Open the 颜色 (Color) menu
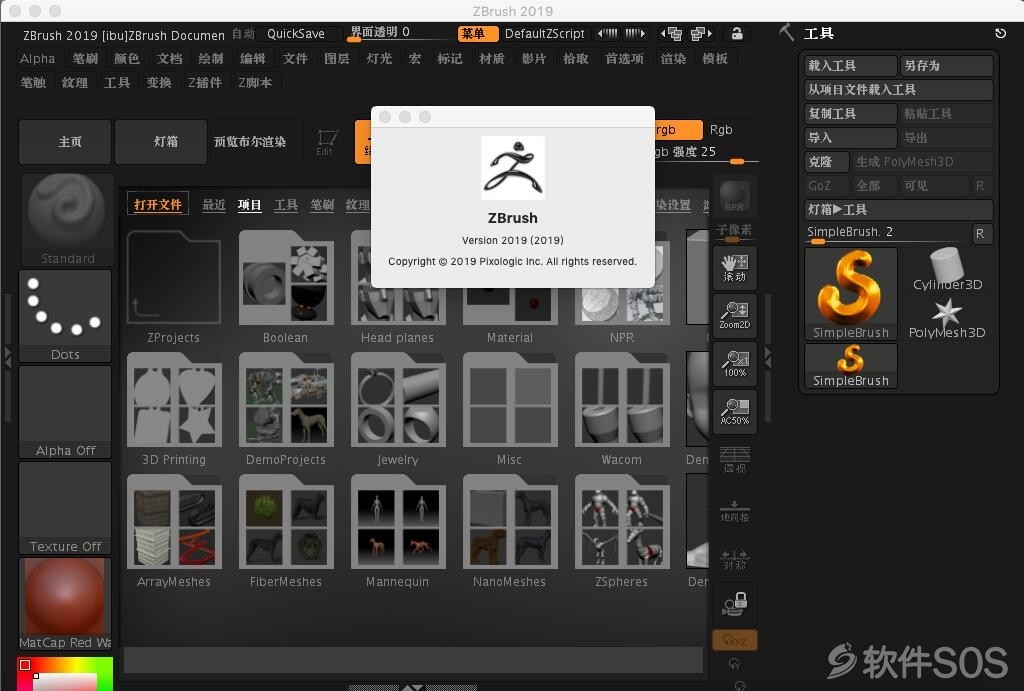Screen dimensions: 1024x691 [x=127, y=59]
